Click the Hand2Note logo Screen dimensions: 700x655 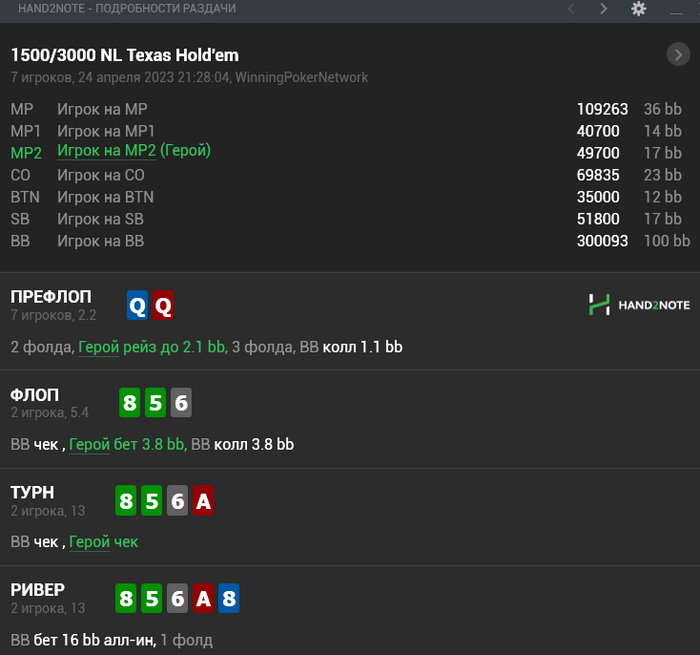click(x=638, y=305)
